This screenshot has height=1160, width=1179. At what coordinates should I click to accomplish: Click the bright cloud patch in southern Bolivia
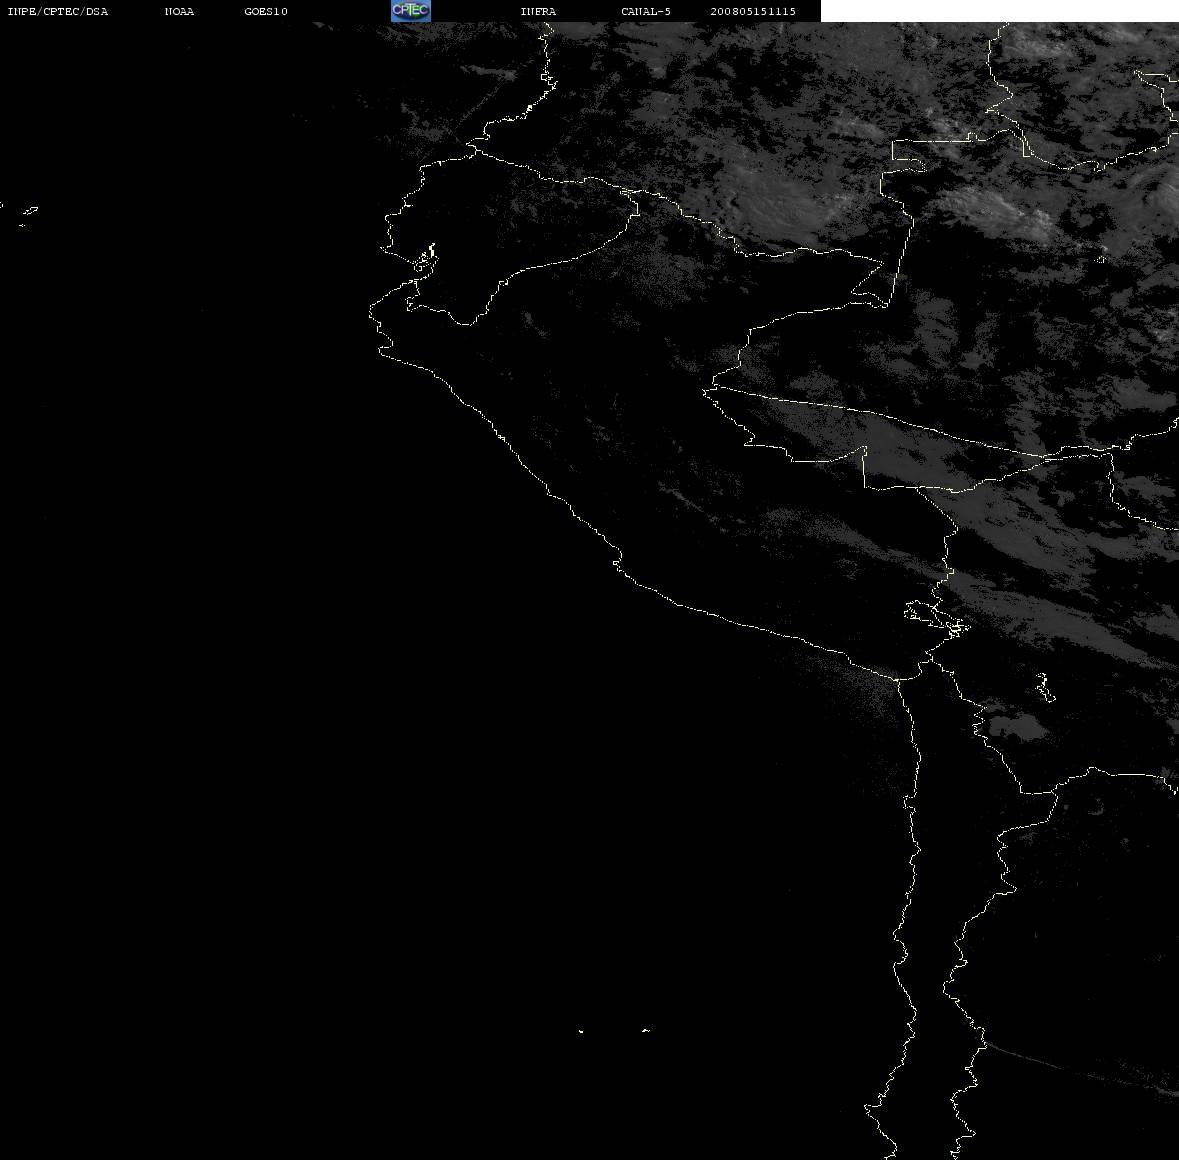1017,725
